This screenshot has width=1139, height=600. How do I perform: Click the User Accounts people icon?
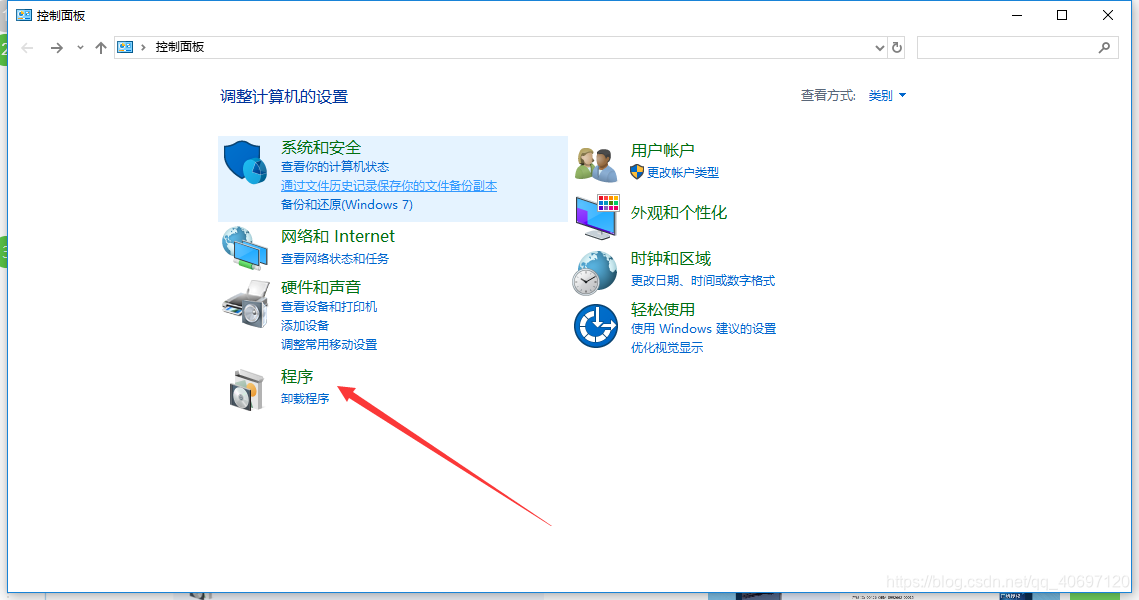[596, 163]
